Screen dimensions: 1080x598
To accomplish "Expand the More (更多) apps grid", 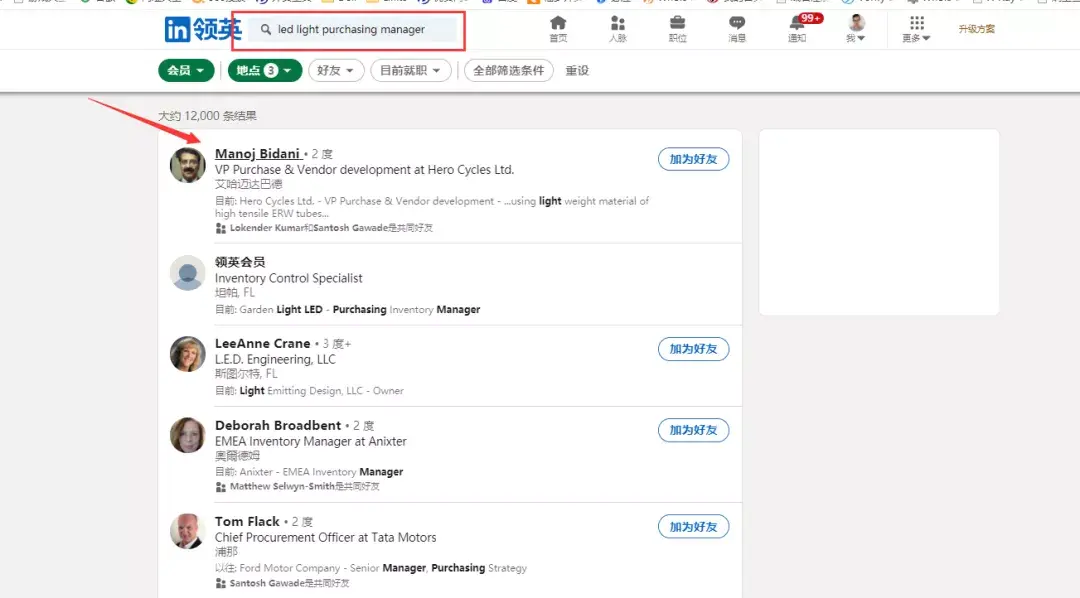I will pyautogui.click(x=916, y=29).
